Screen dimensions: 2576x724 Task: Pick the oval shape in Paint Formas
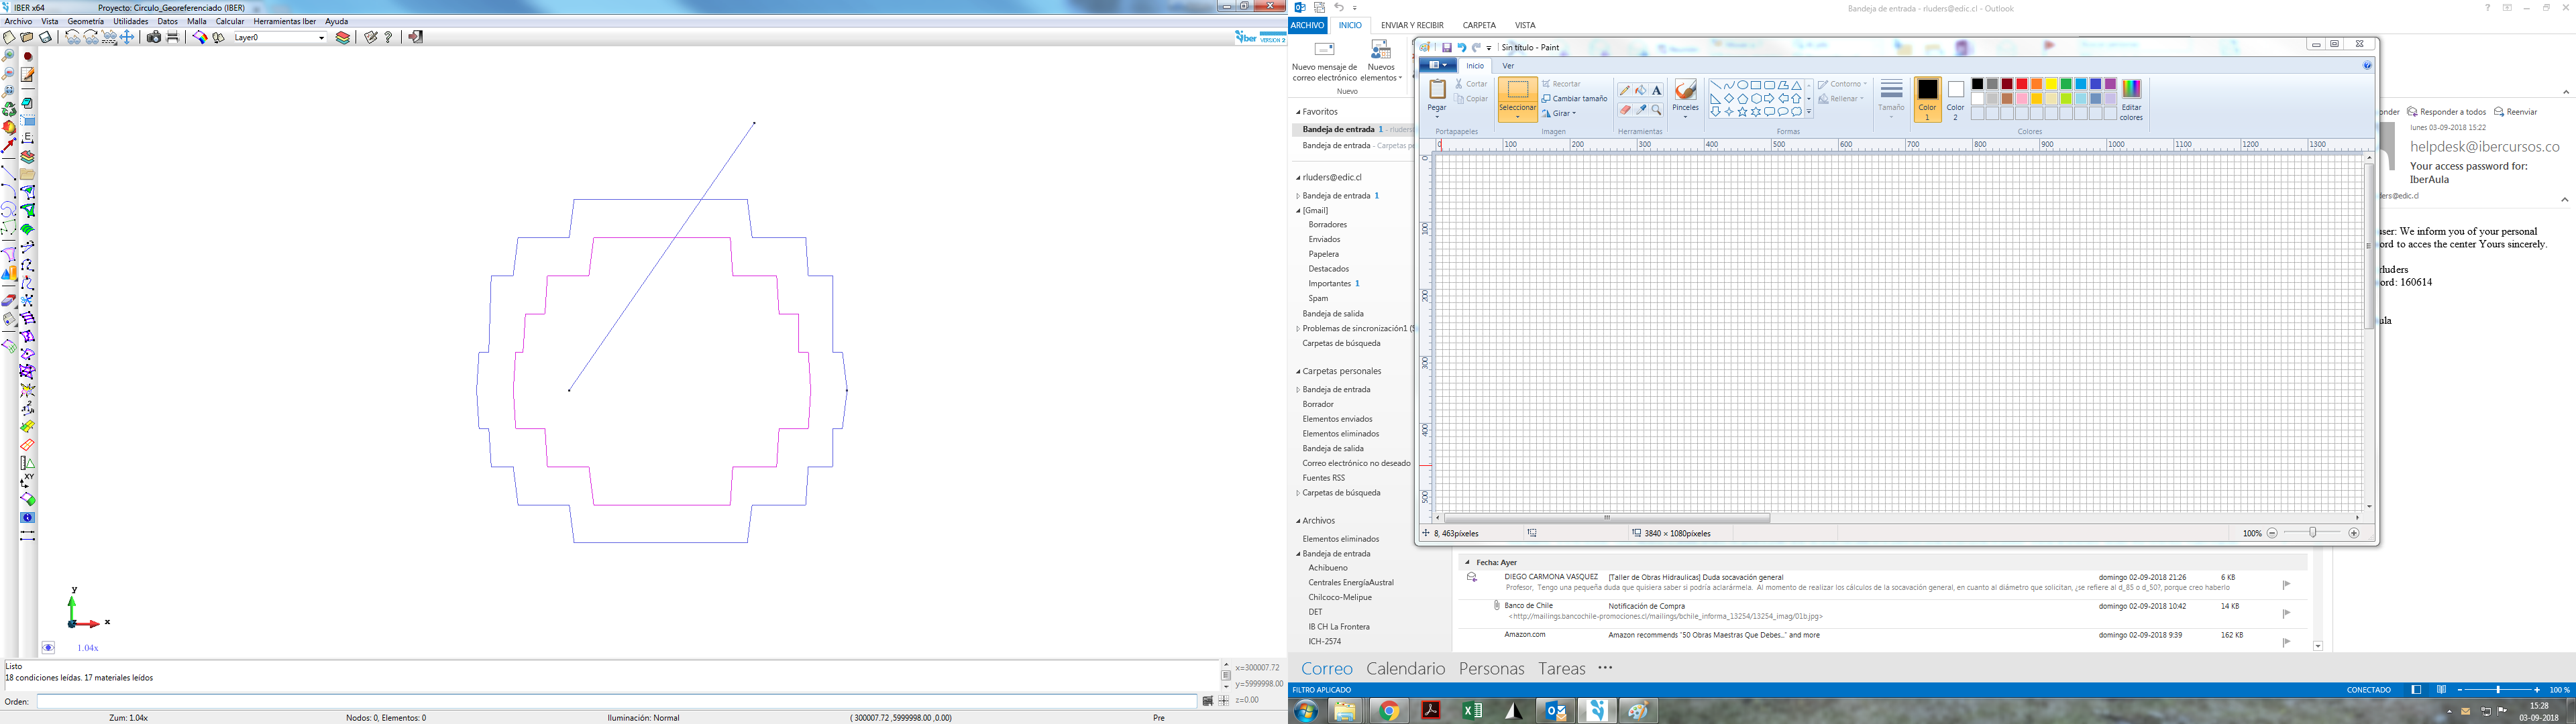tap(1743, 85)
